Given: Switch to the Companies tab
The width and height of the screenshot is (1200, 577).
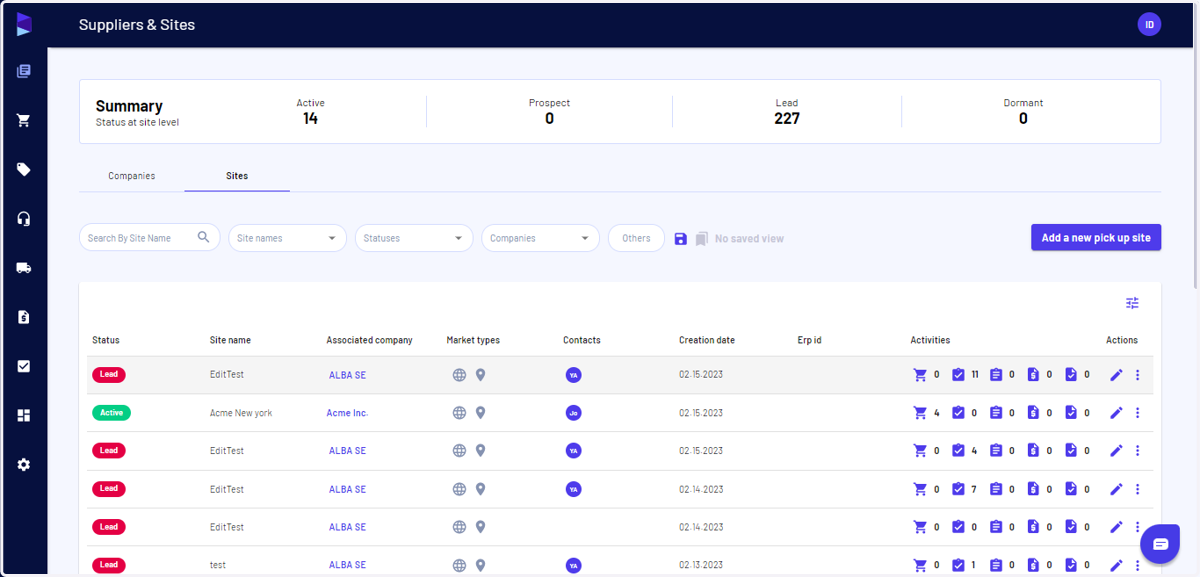Looking at the screenshot, I should (132, 176).
